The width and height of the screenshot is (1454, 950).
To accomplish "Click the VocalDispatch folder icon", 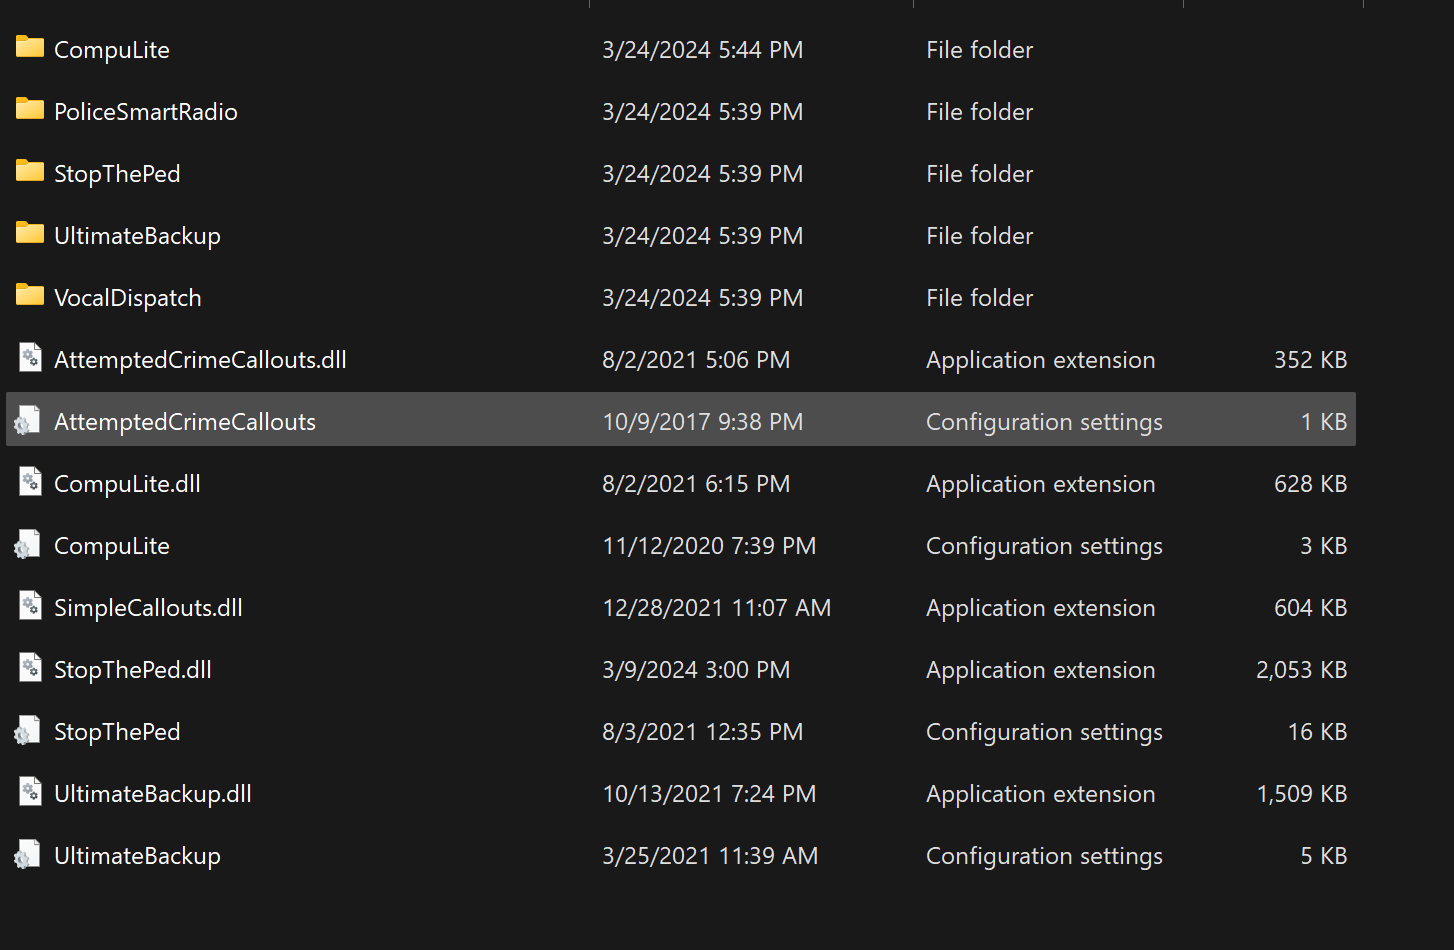I will click(30, 296).
